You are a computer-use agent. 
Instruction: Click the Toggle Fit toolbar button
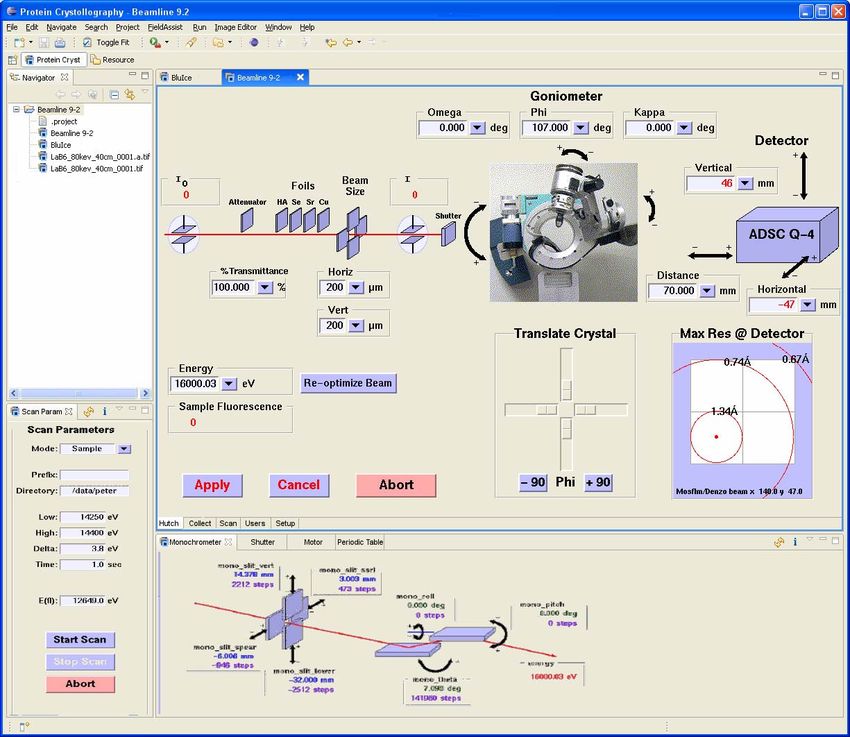[106, 42]
